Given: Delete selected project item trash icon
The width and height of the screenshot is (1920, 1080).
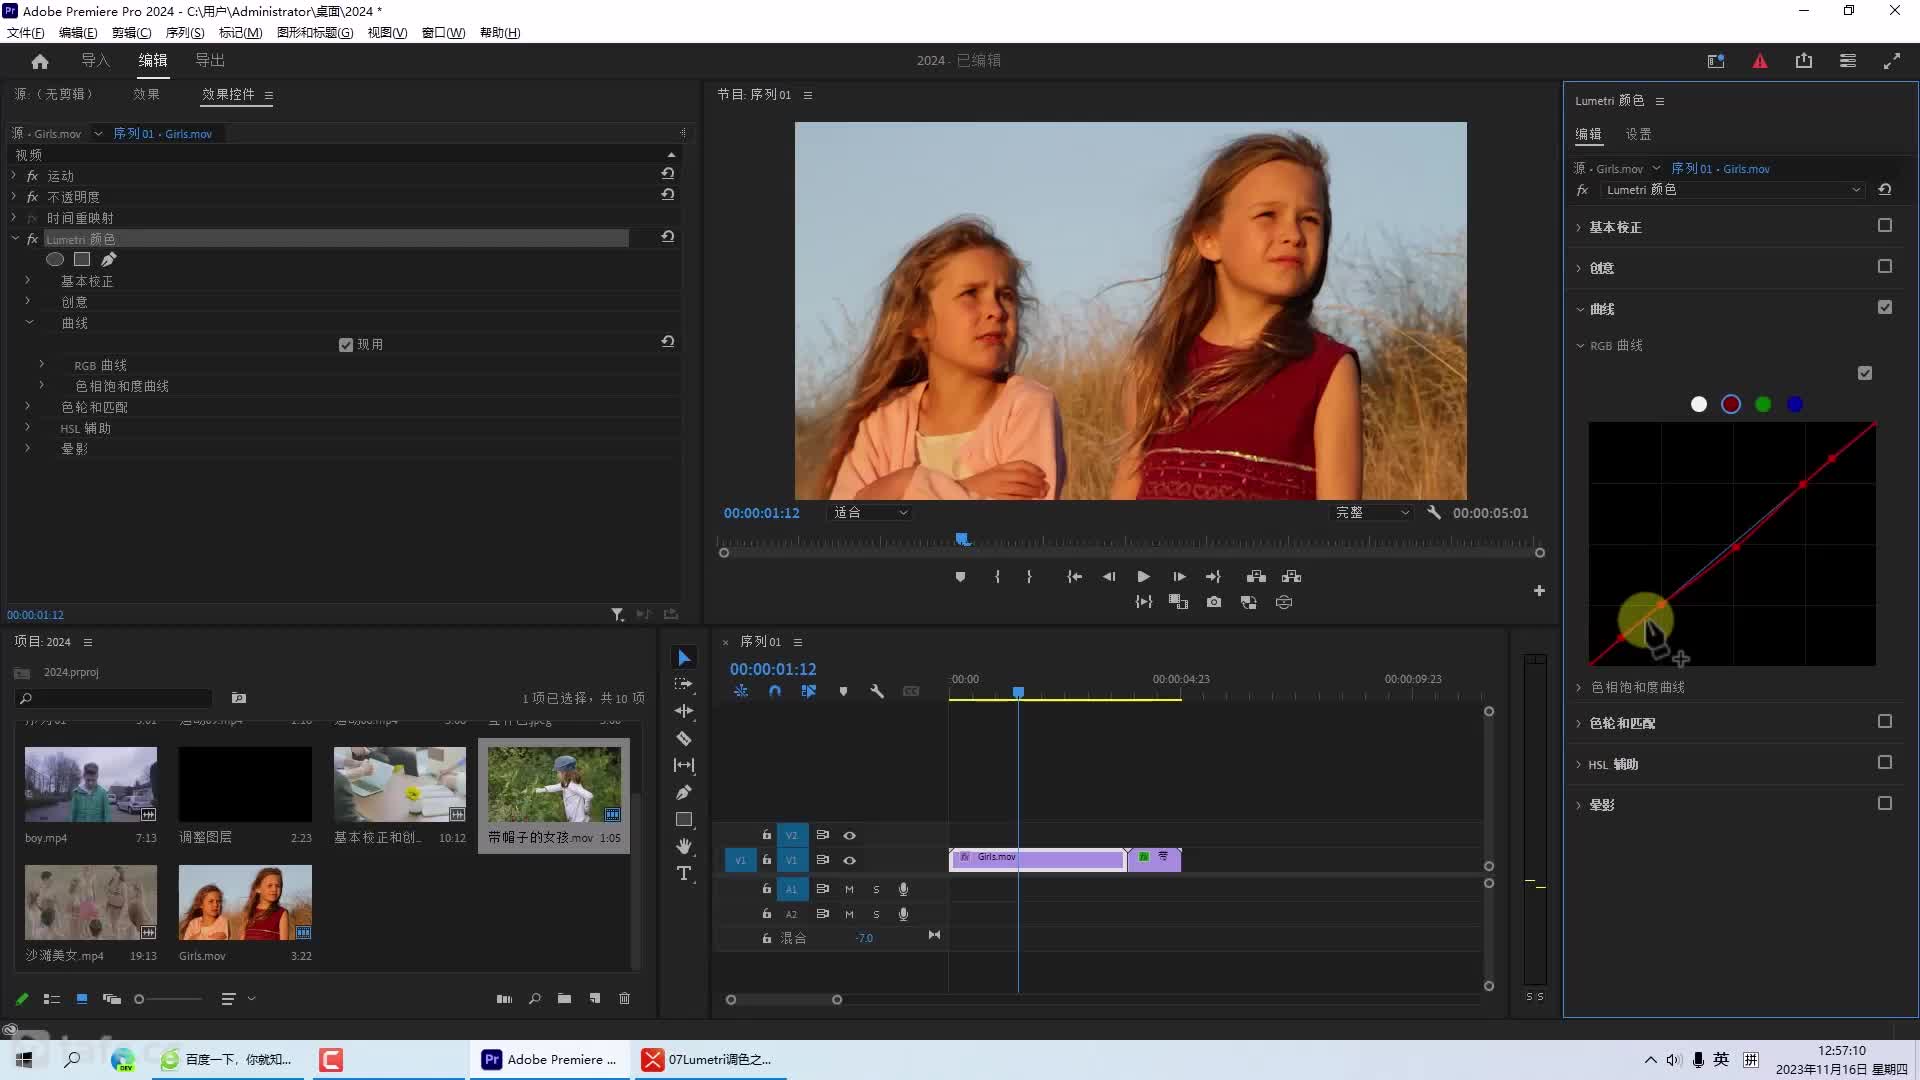Looking at the screenshot, I should click(x=625, y=998).
